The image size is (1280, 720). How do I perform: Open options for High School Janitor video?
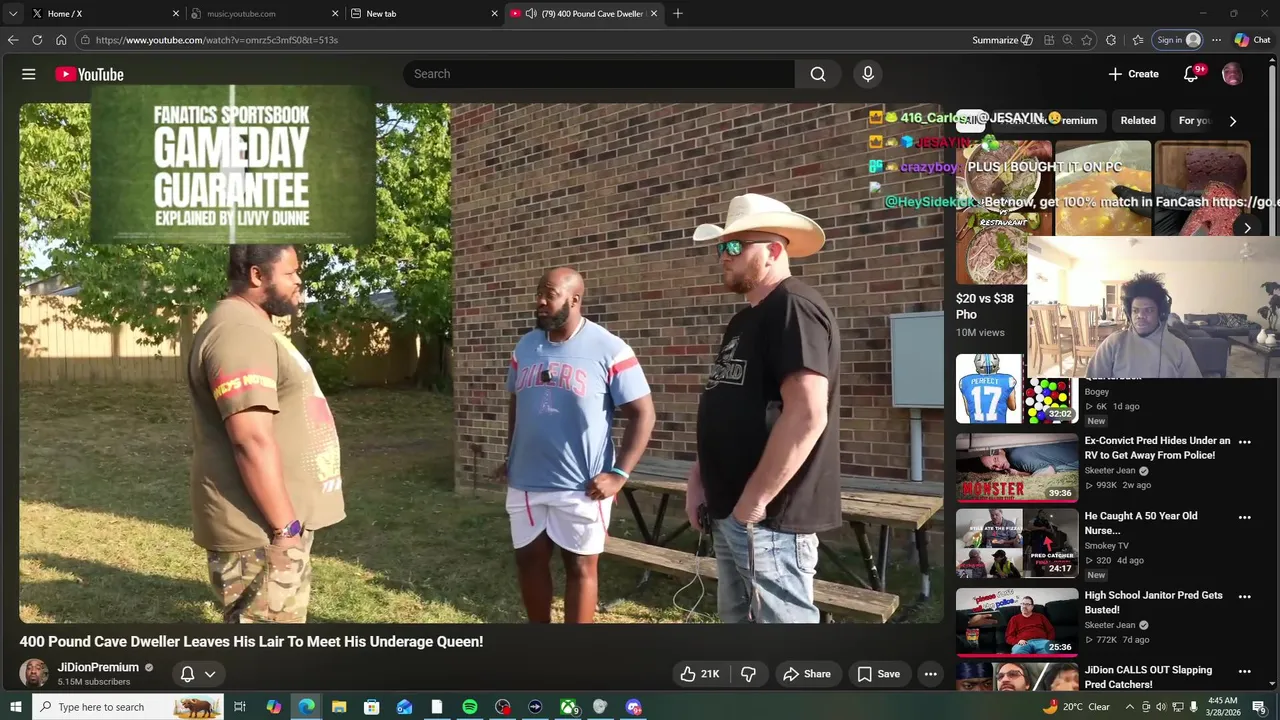click(x=1245, y=596)
